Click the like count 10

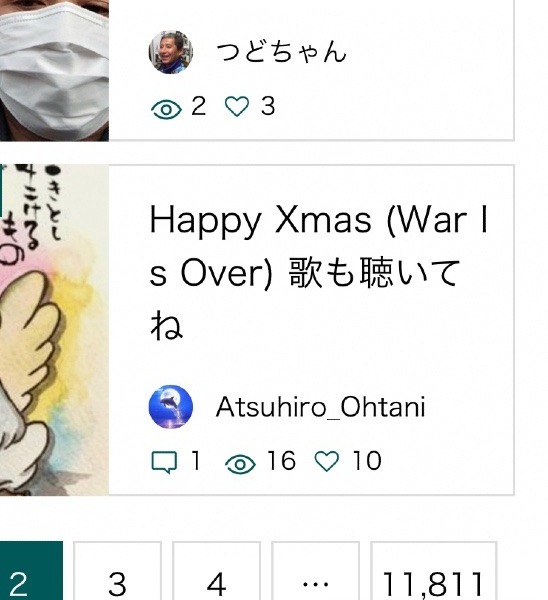click(367, 460)
